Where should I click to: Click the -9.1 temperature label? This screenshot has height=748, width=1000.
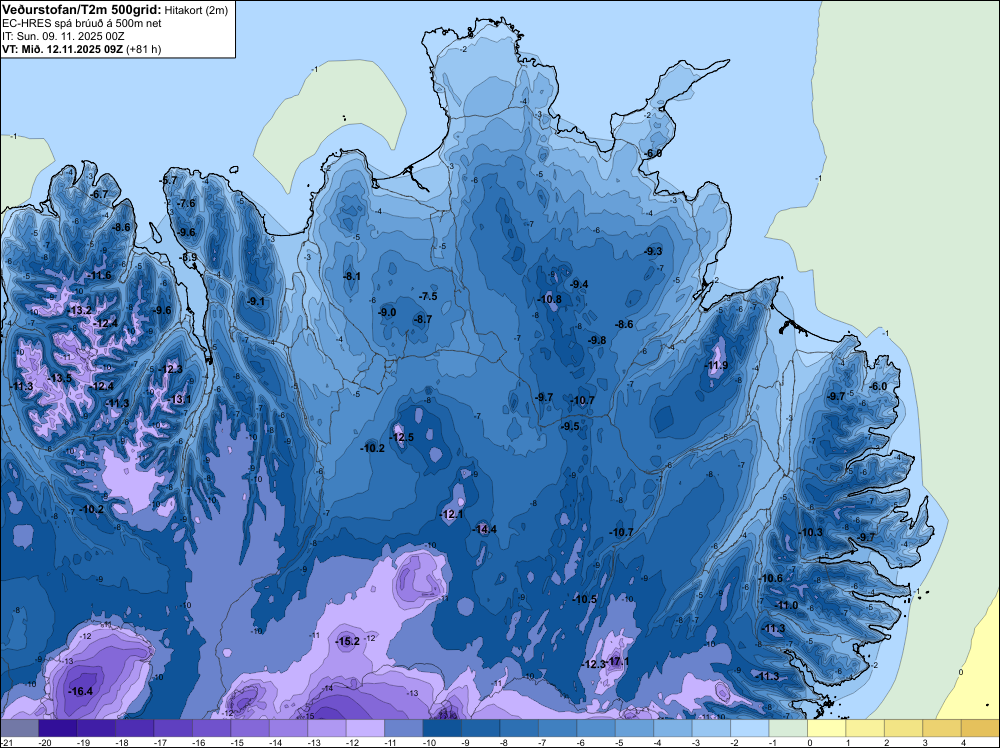[x=255, y=301]
